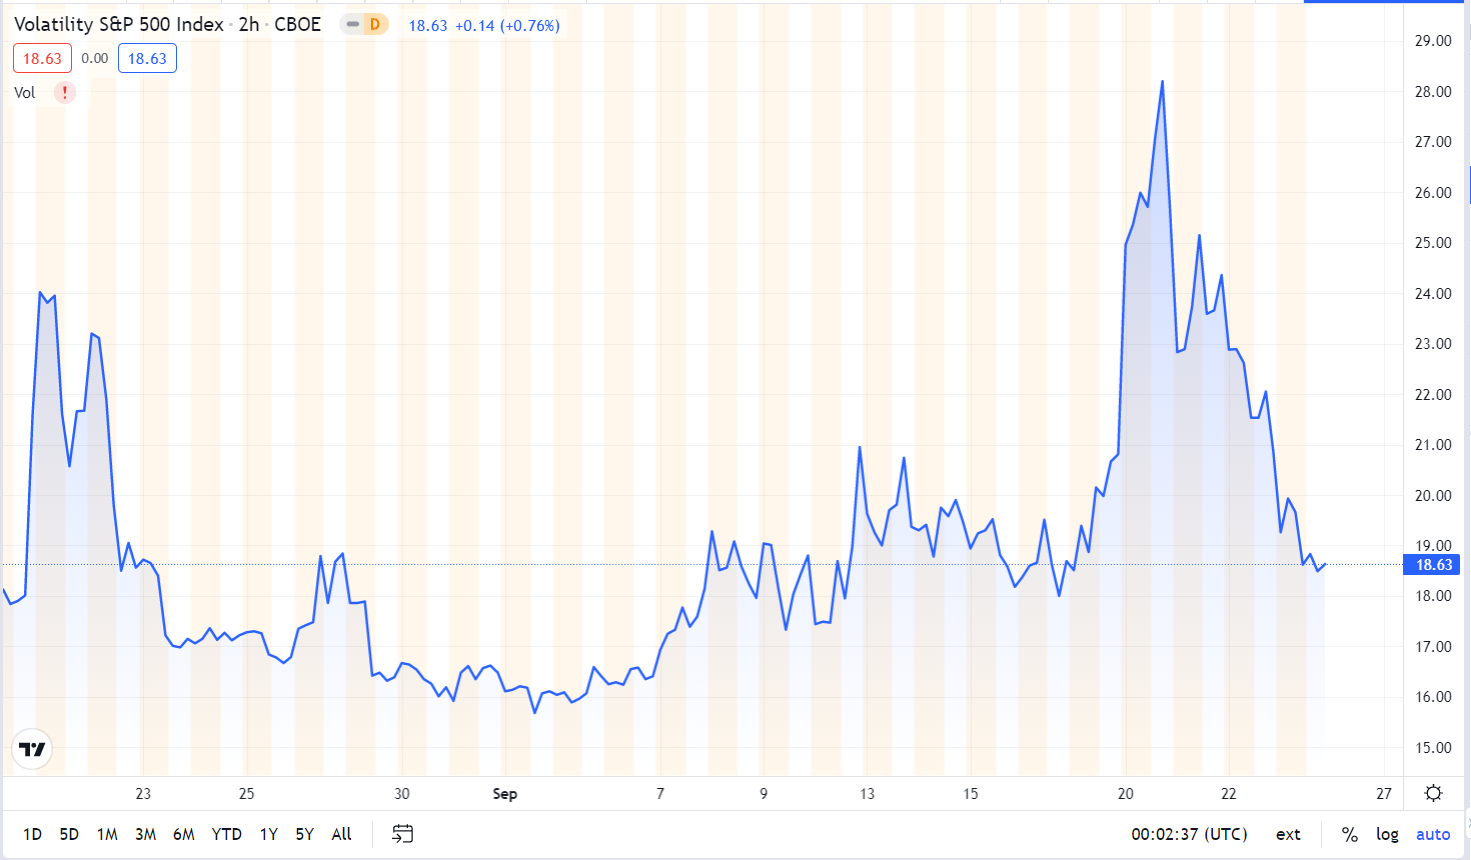Click the chart peak near 28.00
Viewport: 1471px width, 860px height.
pyautogui.click(x=1162, y=82)
